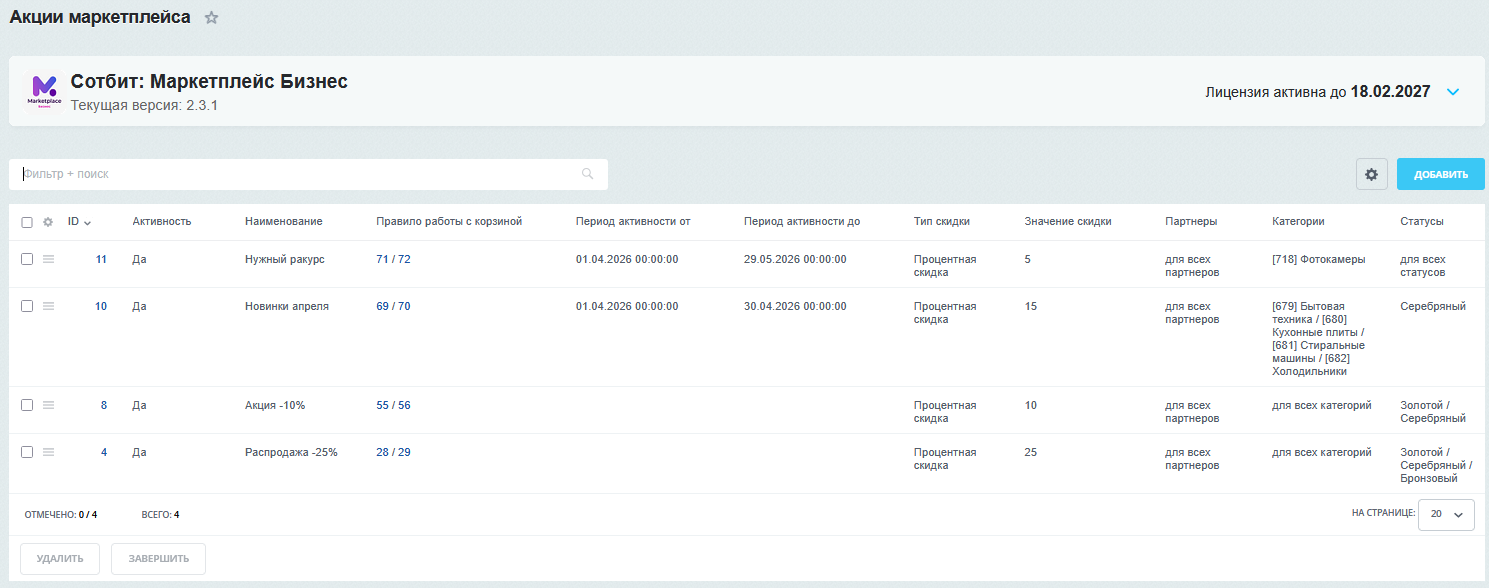Viewport: 1489px width, 588px height.
Task: Open row actions menu for Нужный ракурс
Action: pyautogui.click(x=48, y=259)
